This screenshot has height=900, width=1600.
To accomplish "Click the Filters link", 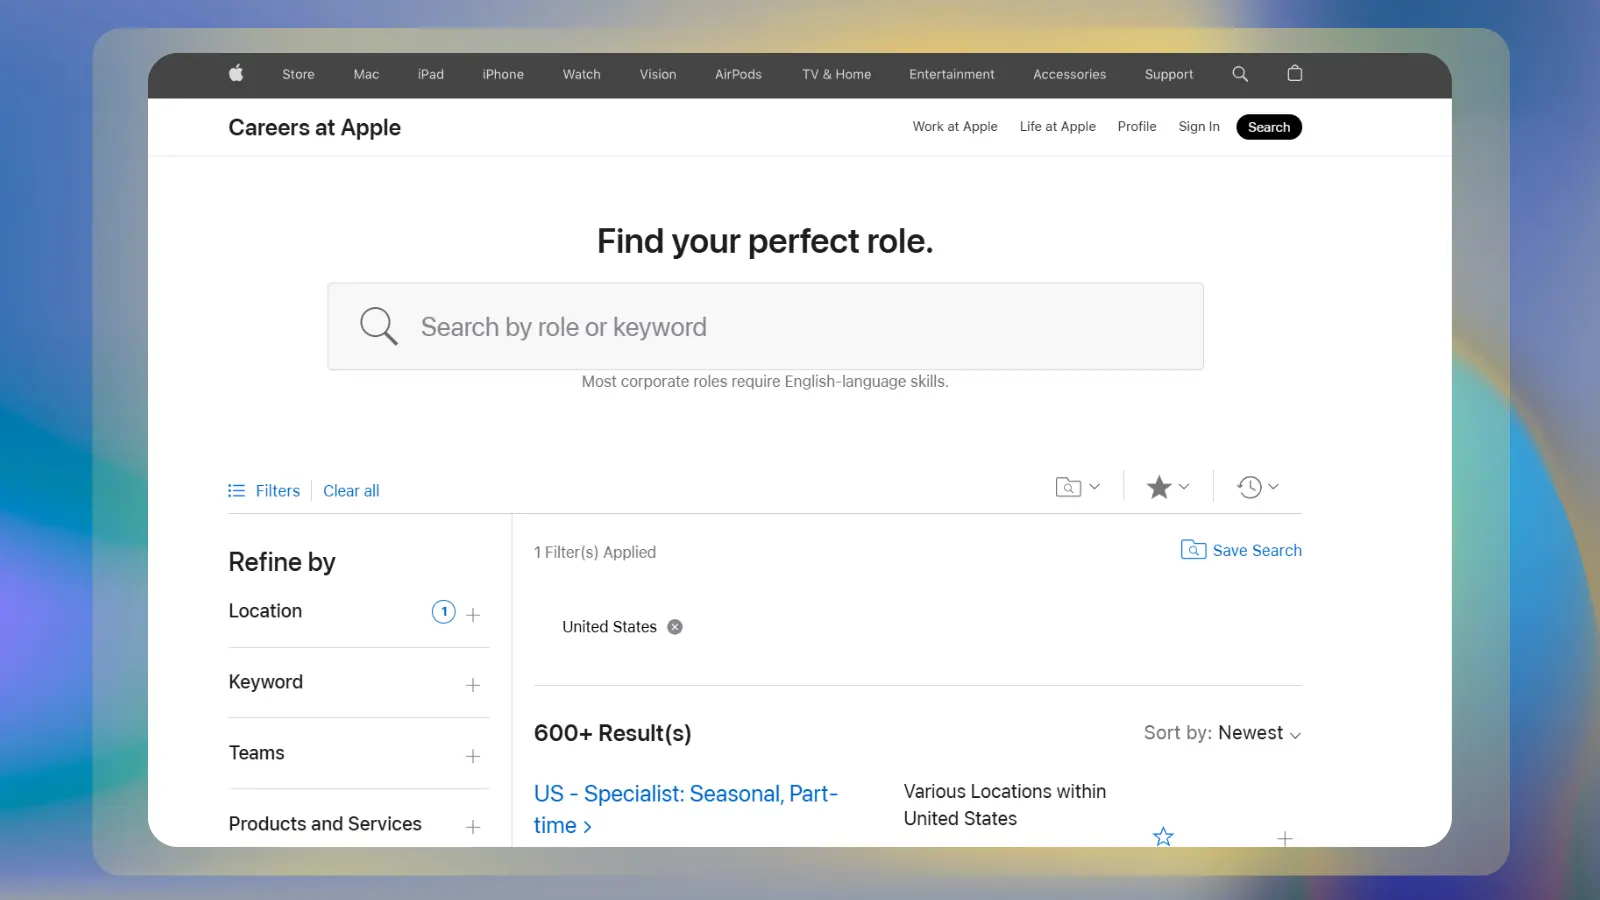I will coord(278,491).
